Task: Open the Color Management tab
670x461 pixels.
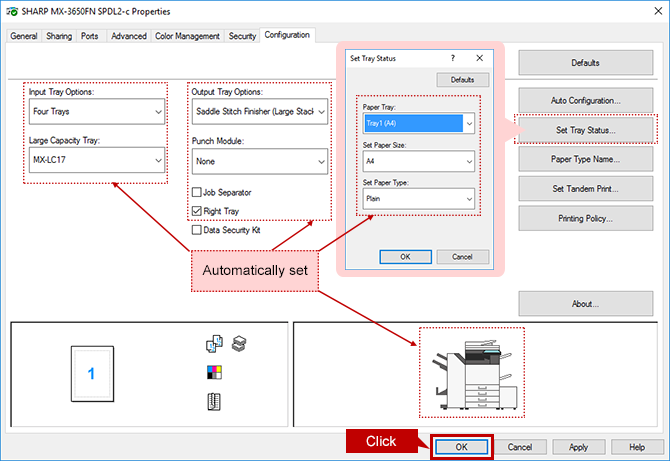Action: (x=187, y=36)
